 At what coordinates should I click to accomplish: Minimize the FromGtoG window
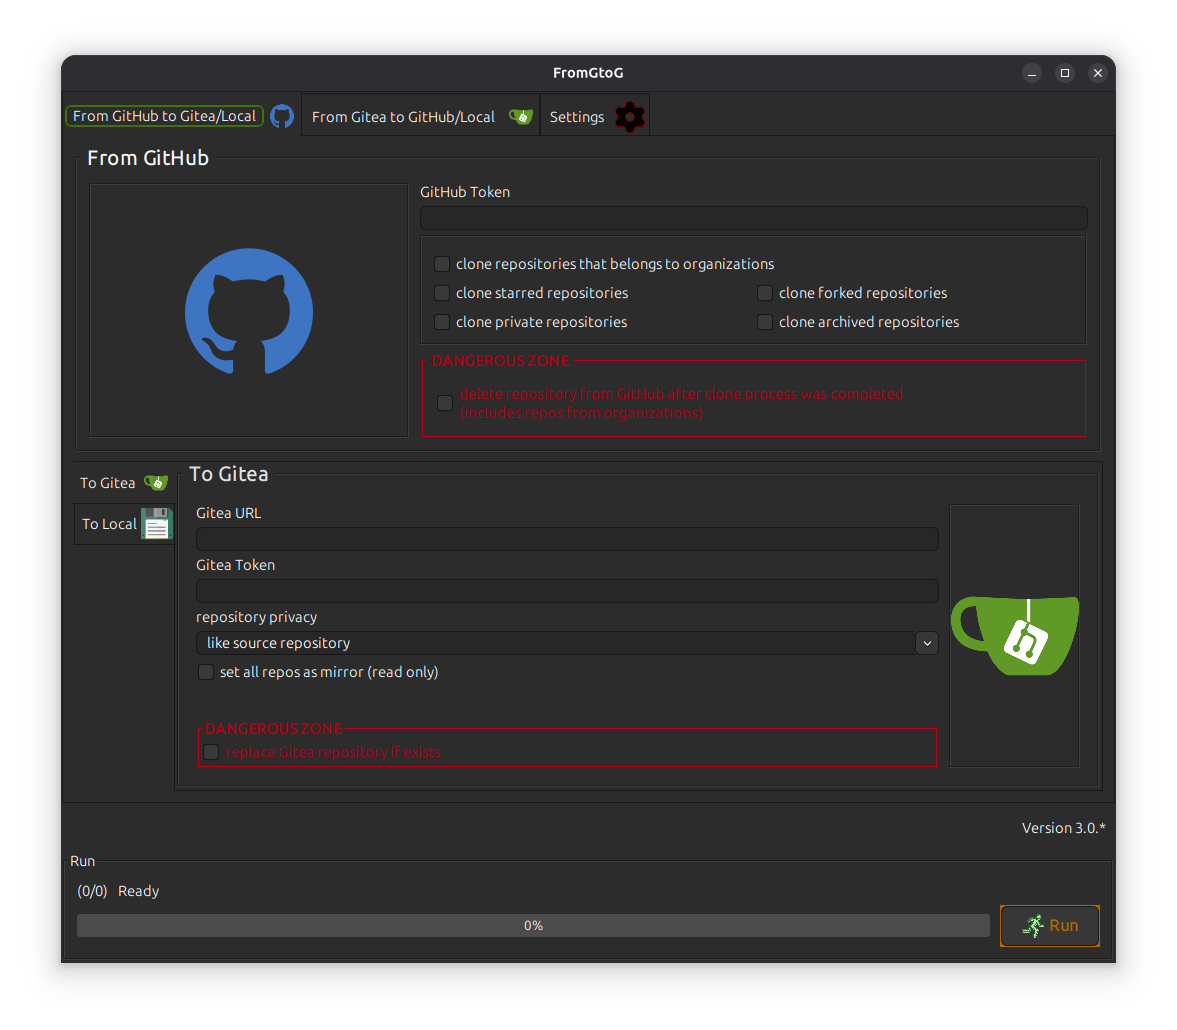click(x=1032, y=73)
